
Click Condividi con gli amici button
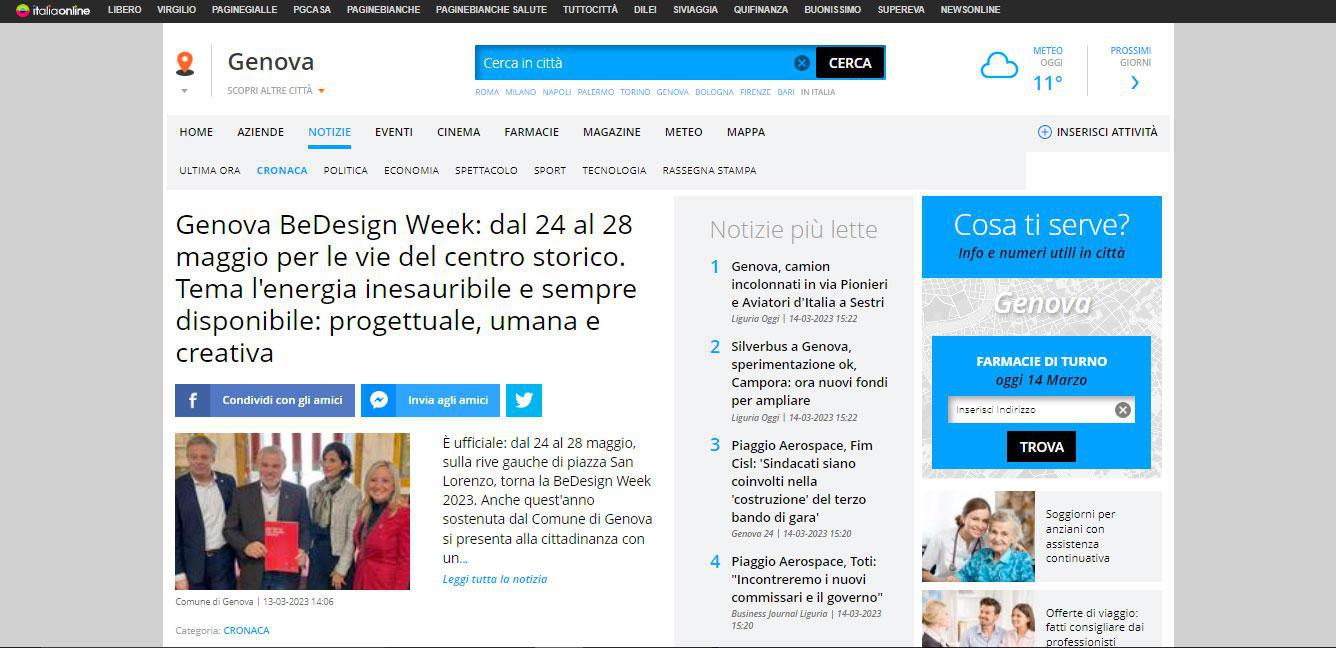265,400
